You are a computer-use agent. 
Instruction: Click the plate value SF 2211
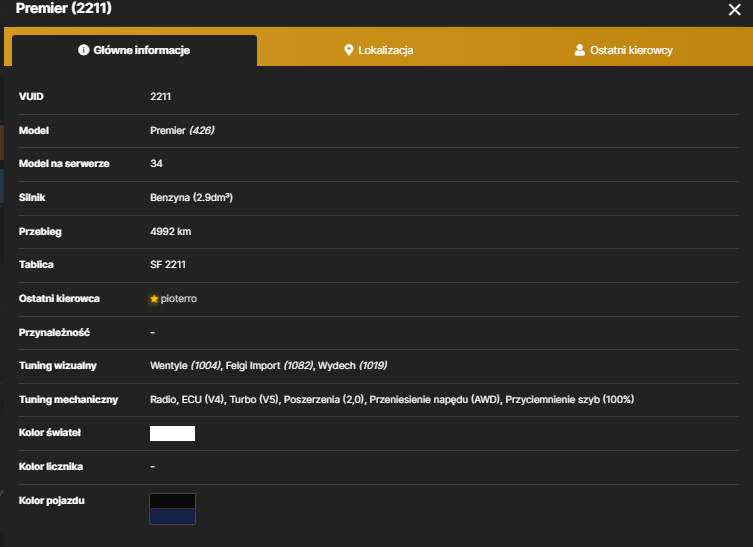point(168,265)
